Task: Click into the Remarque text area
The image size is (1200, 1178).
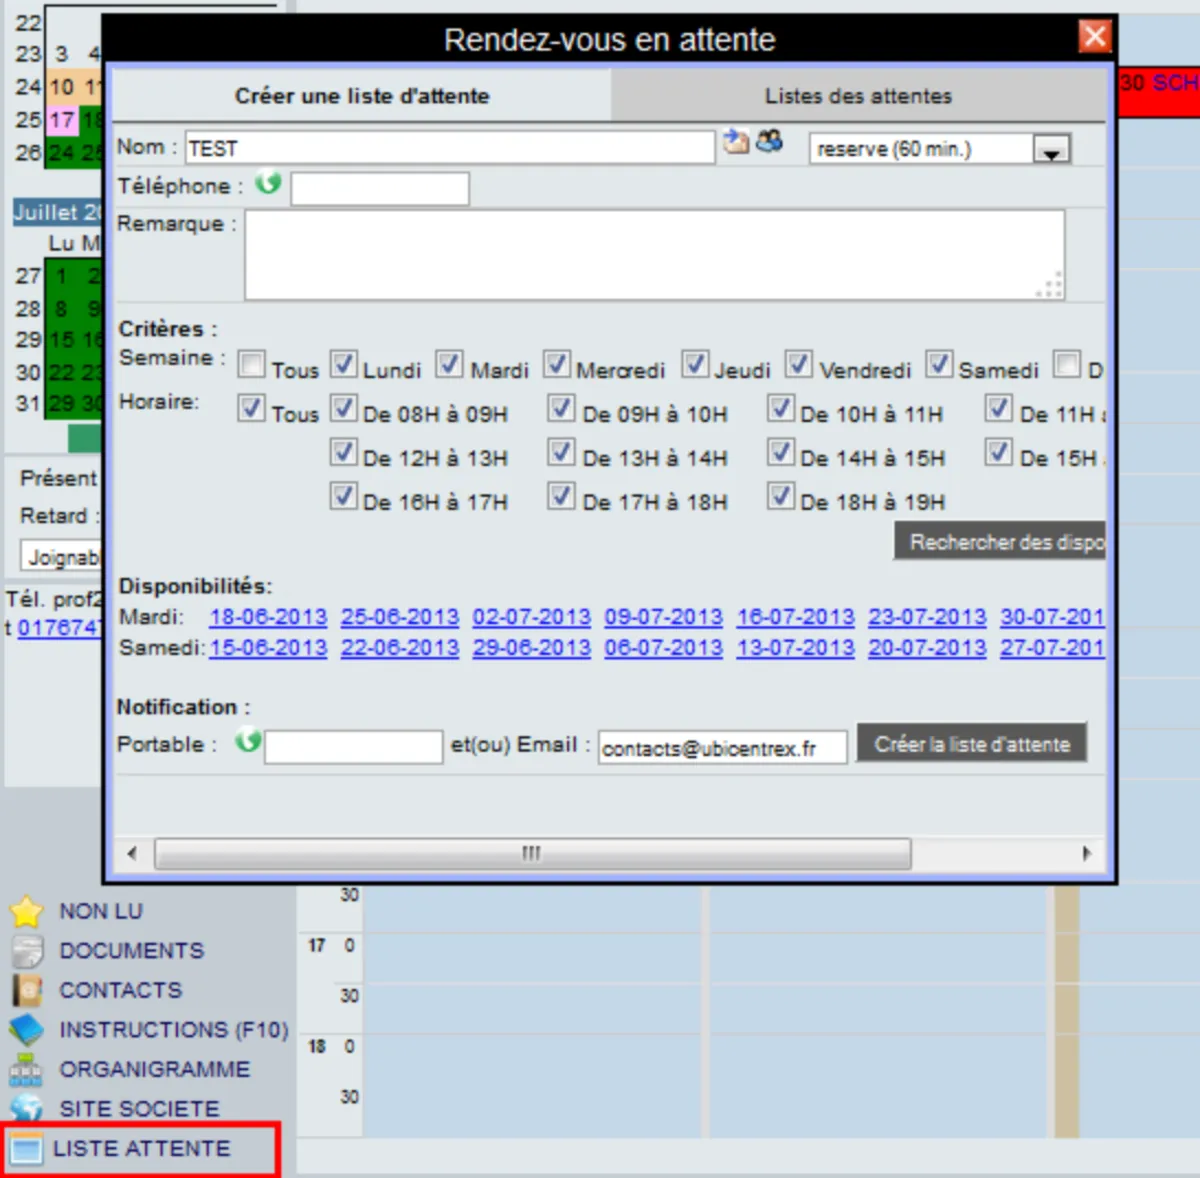Action: pyautogui.click(x=654, y=254)
